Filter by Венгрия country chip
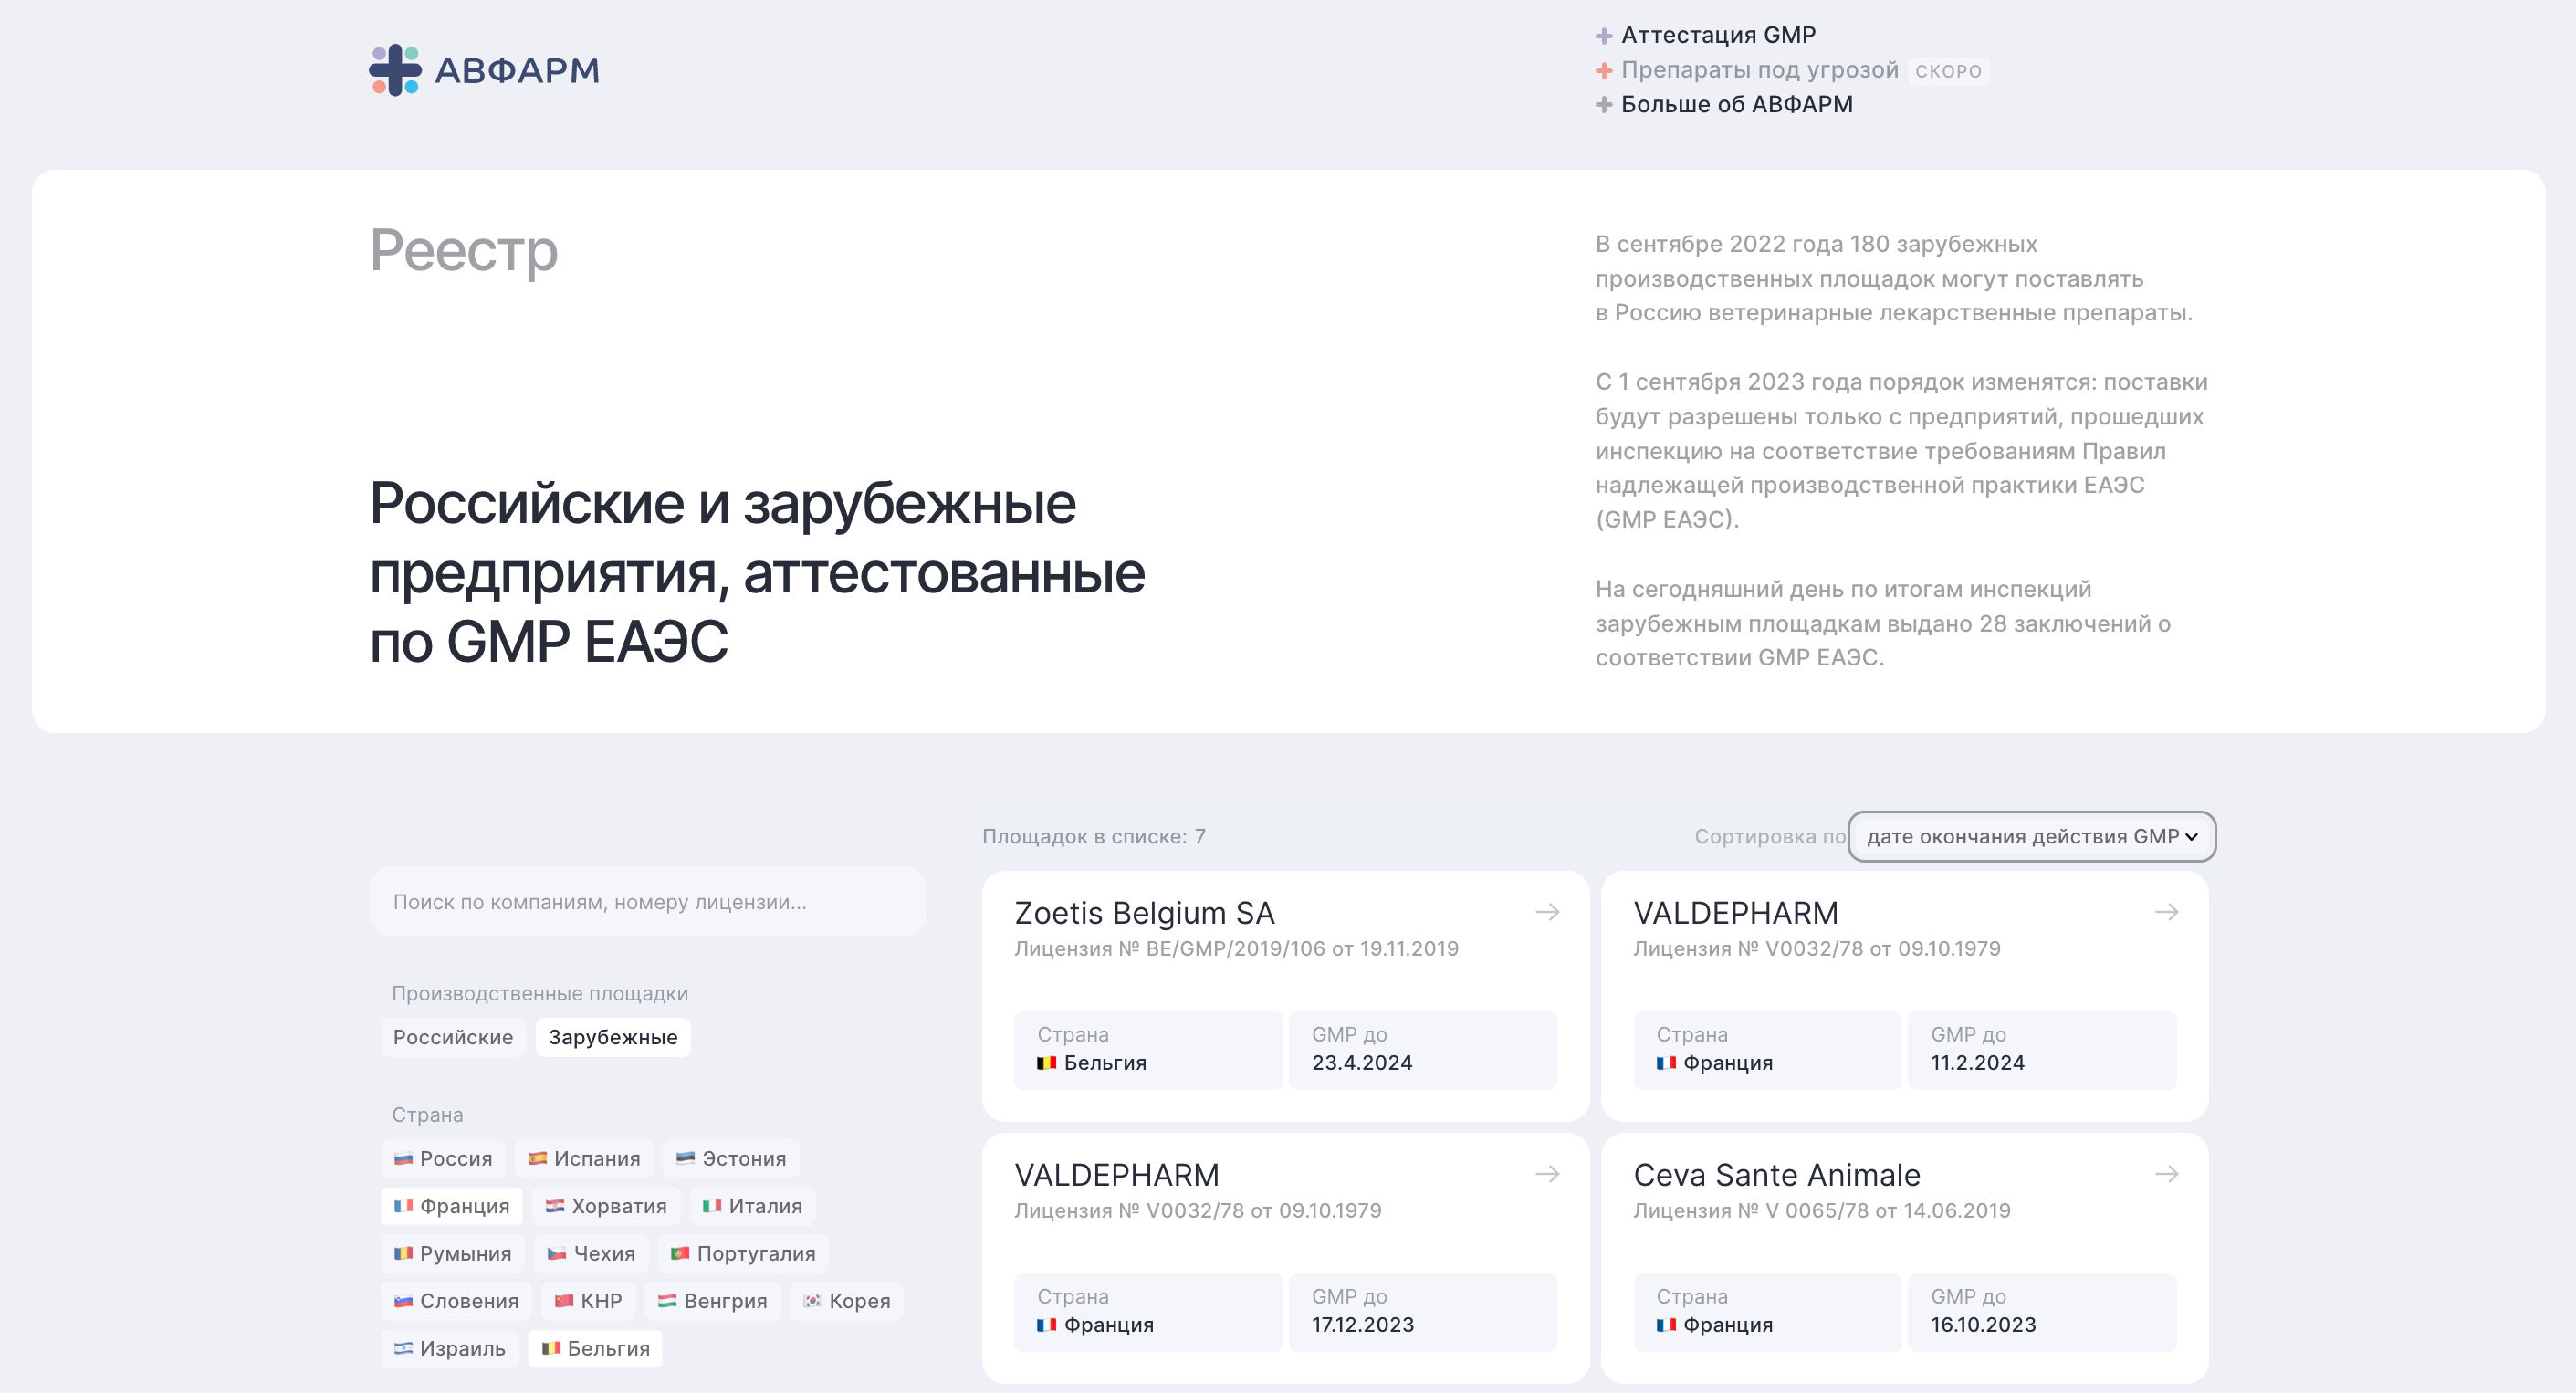 [712, 1301]
